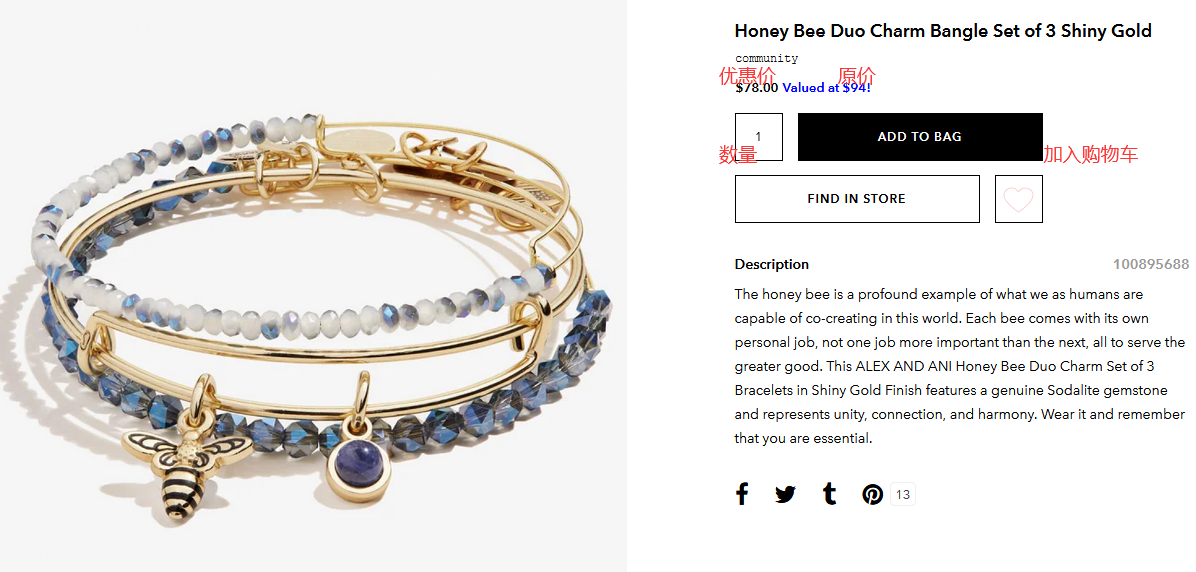Click the product number 100895688
The width and height of the screenshot is (1196, 572).
click(1150, 265)
